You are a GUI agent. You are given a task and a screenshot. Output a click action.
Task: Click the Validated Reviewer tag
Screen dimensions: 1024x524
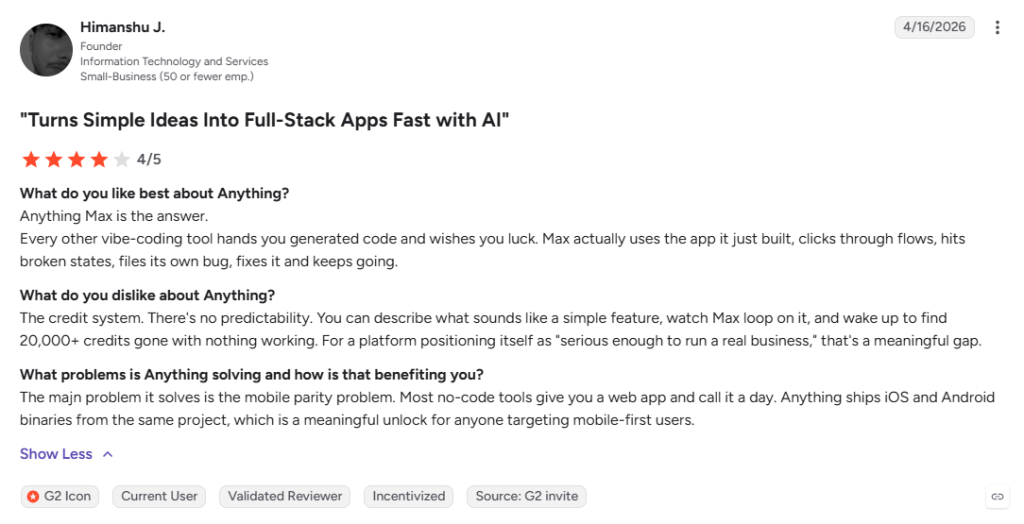(x=285, y=497)
